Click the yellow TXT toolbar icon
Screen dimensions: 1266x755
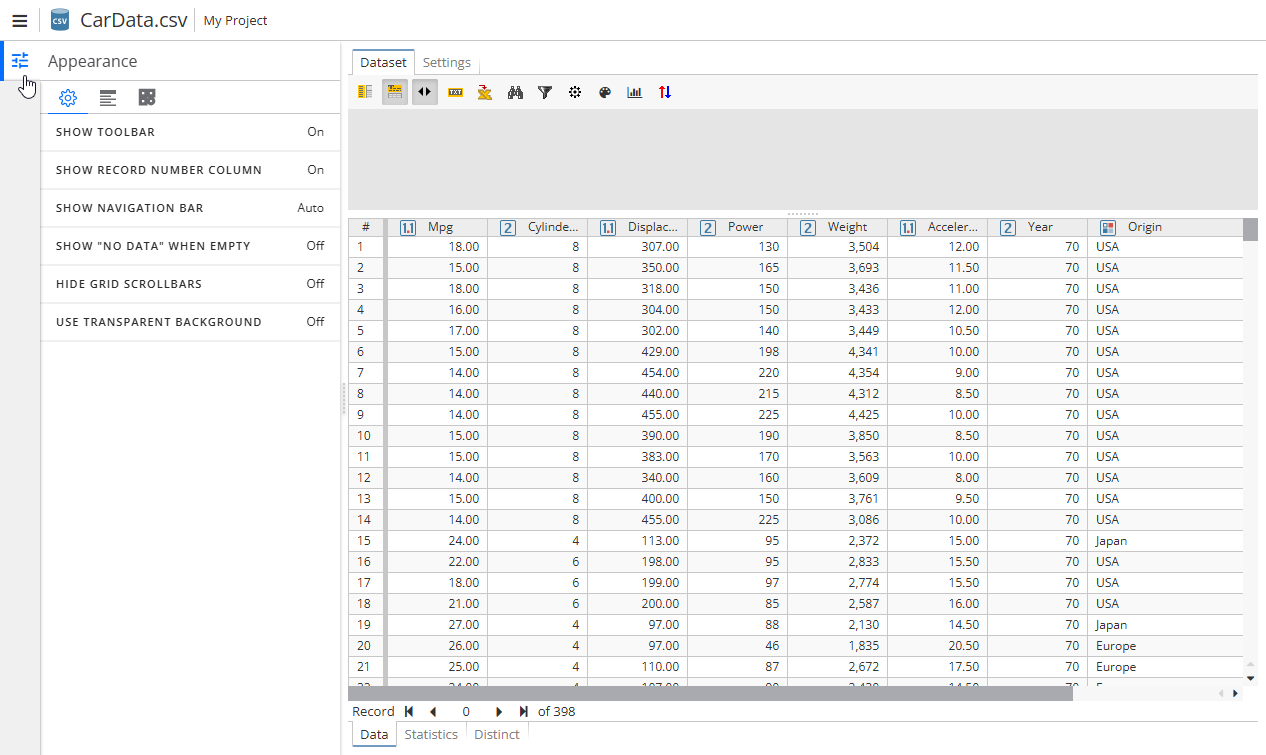coord(455,92)
